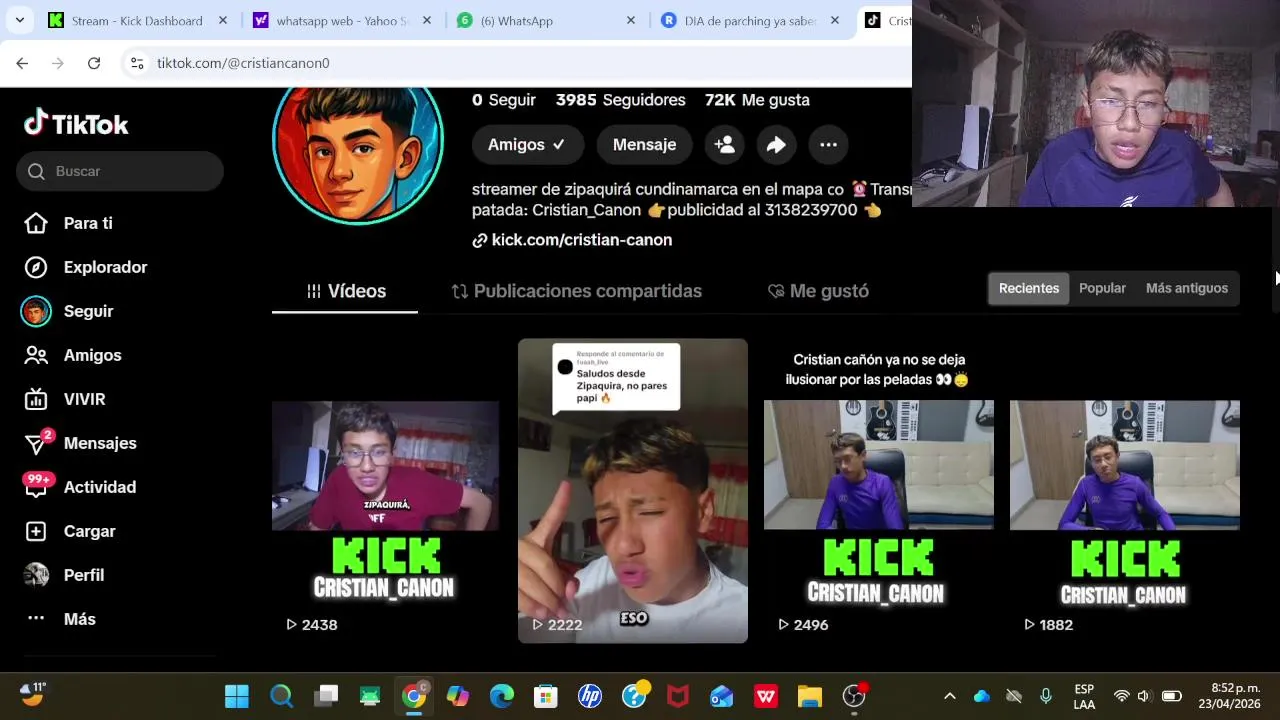
Task: Click the browser back arrow
Action: coord(22,63)
